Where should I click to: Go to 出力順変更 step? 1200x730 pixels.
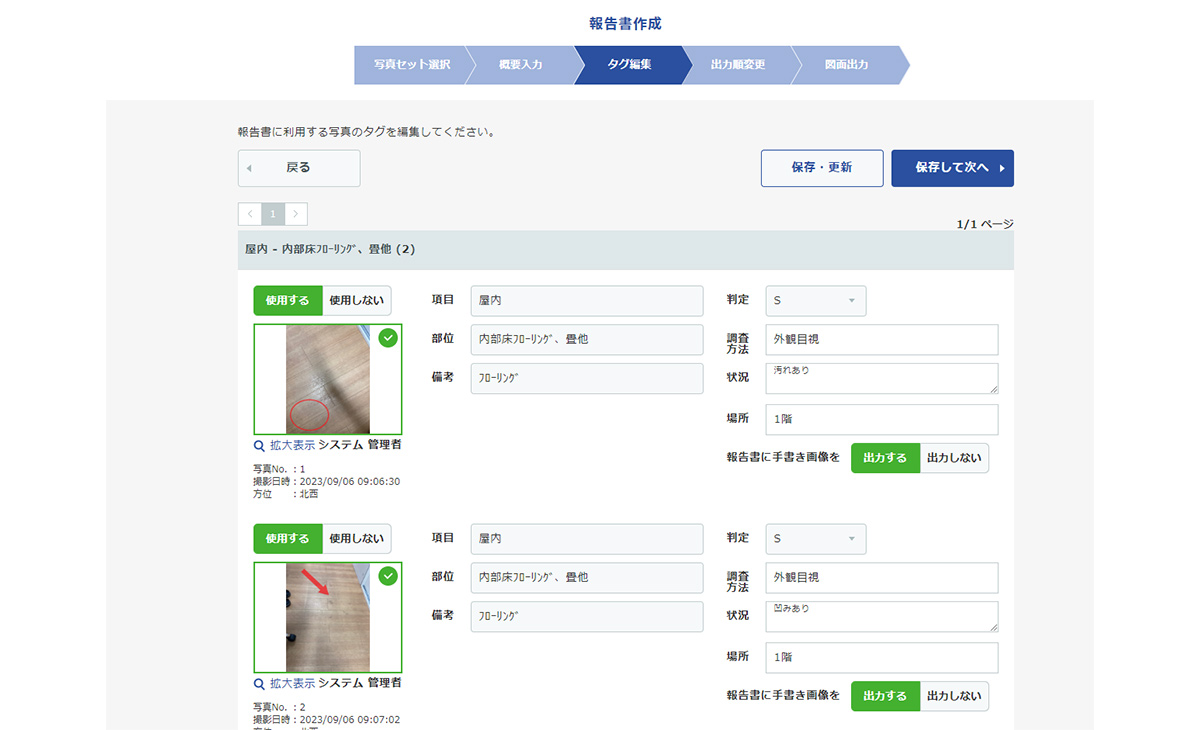pos(738,65)
